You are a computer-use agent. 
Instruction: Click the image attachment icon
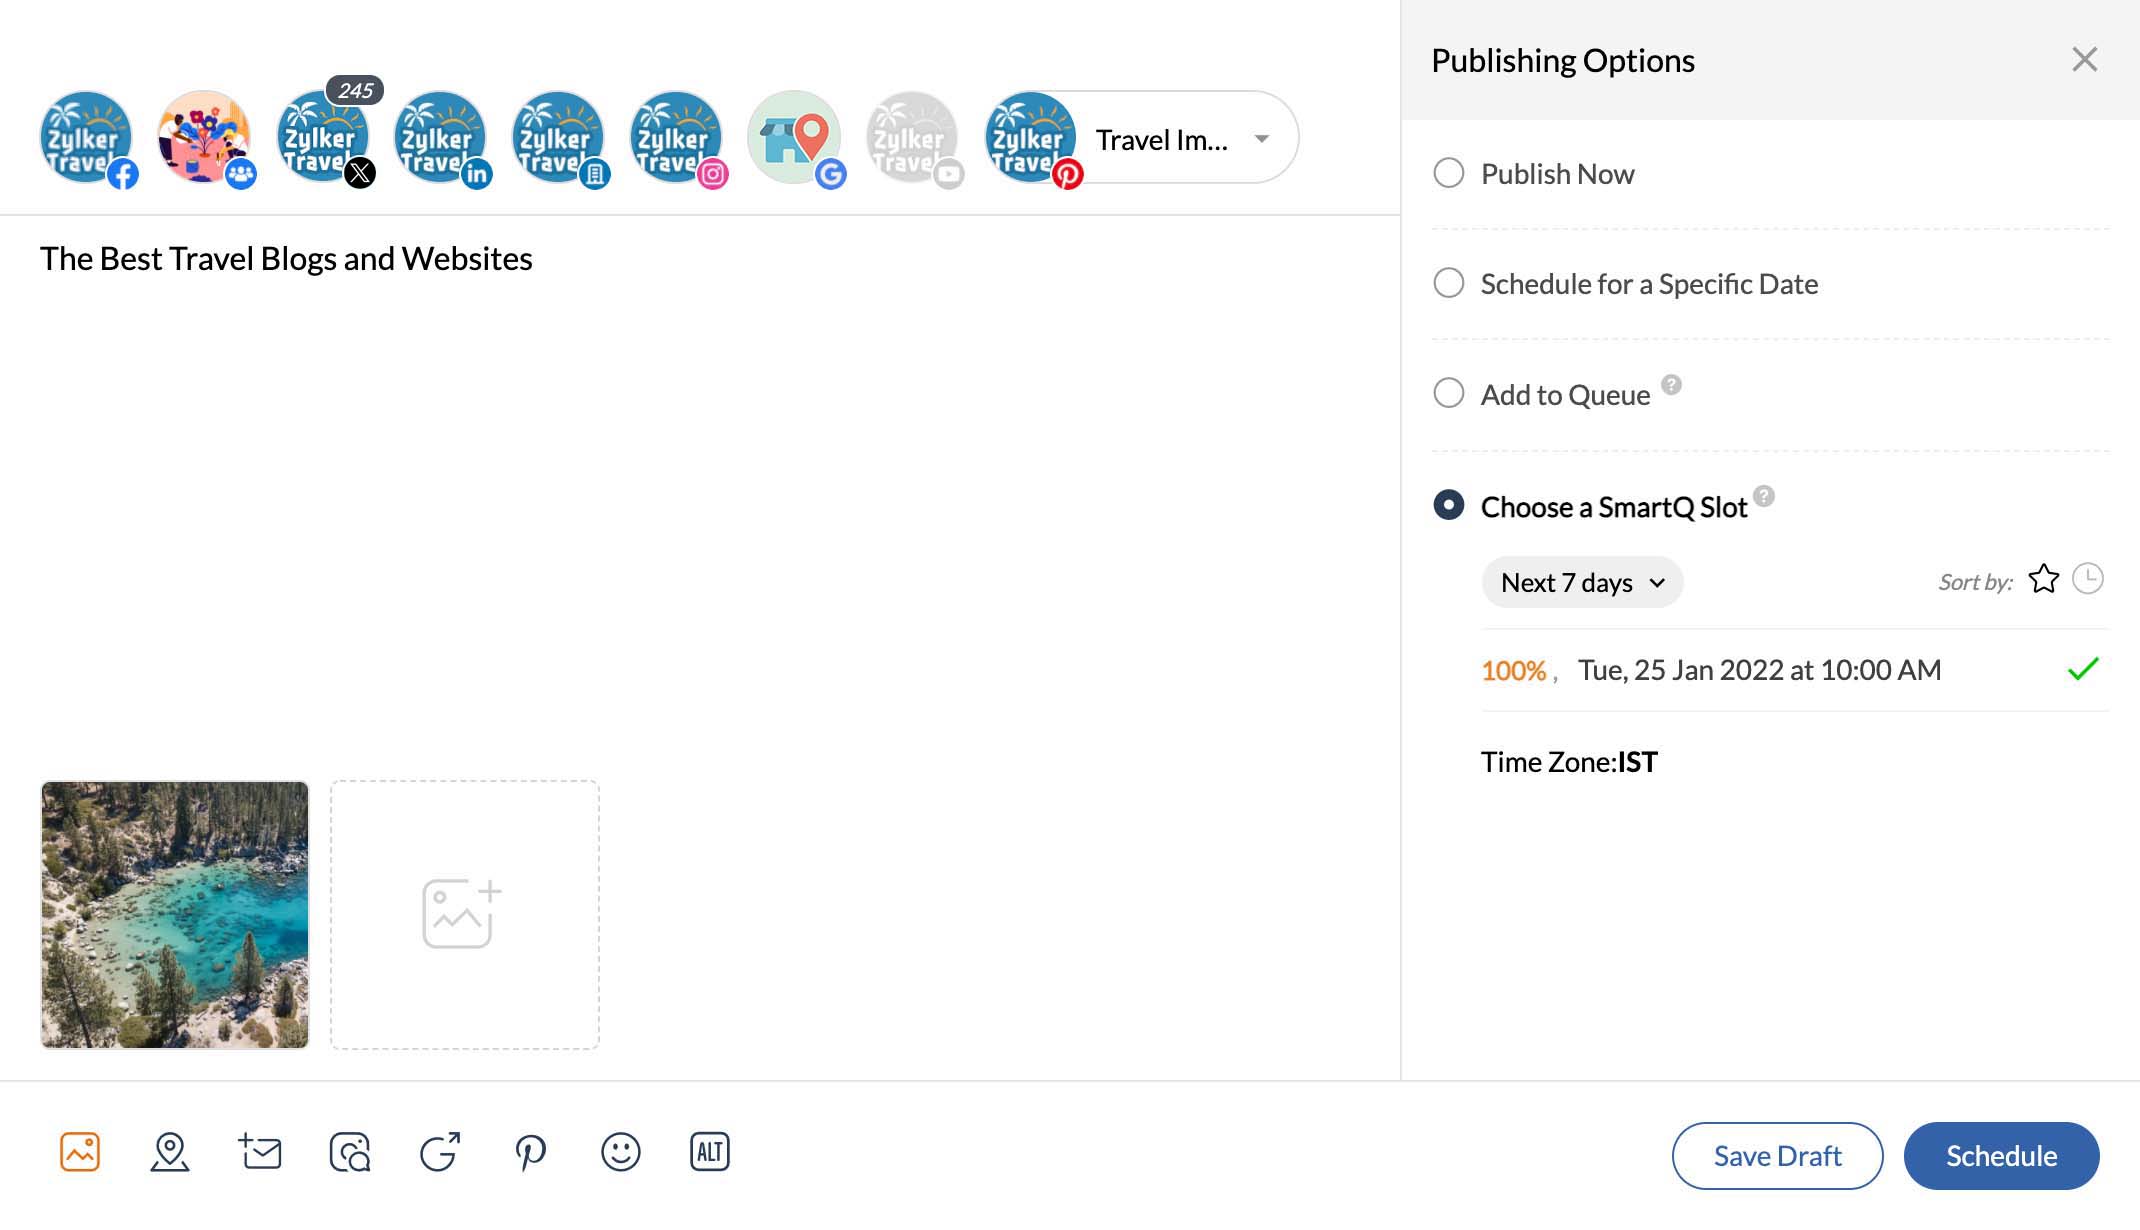80,1152
